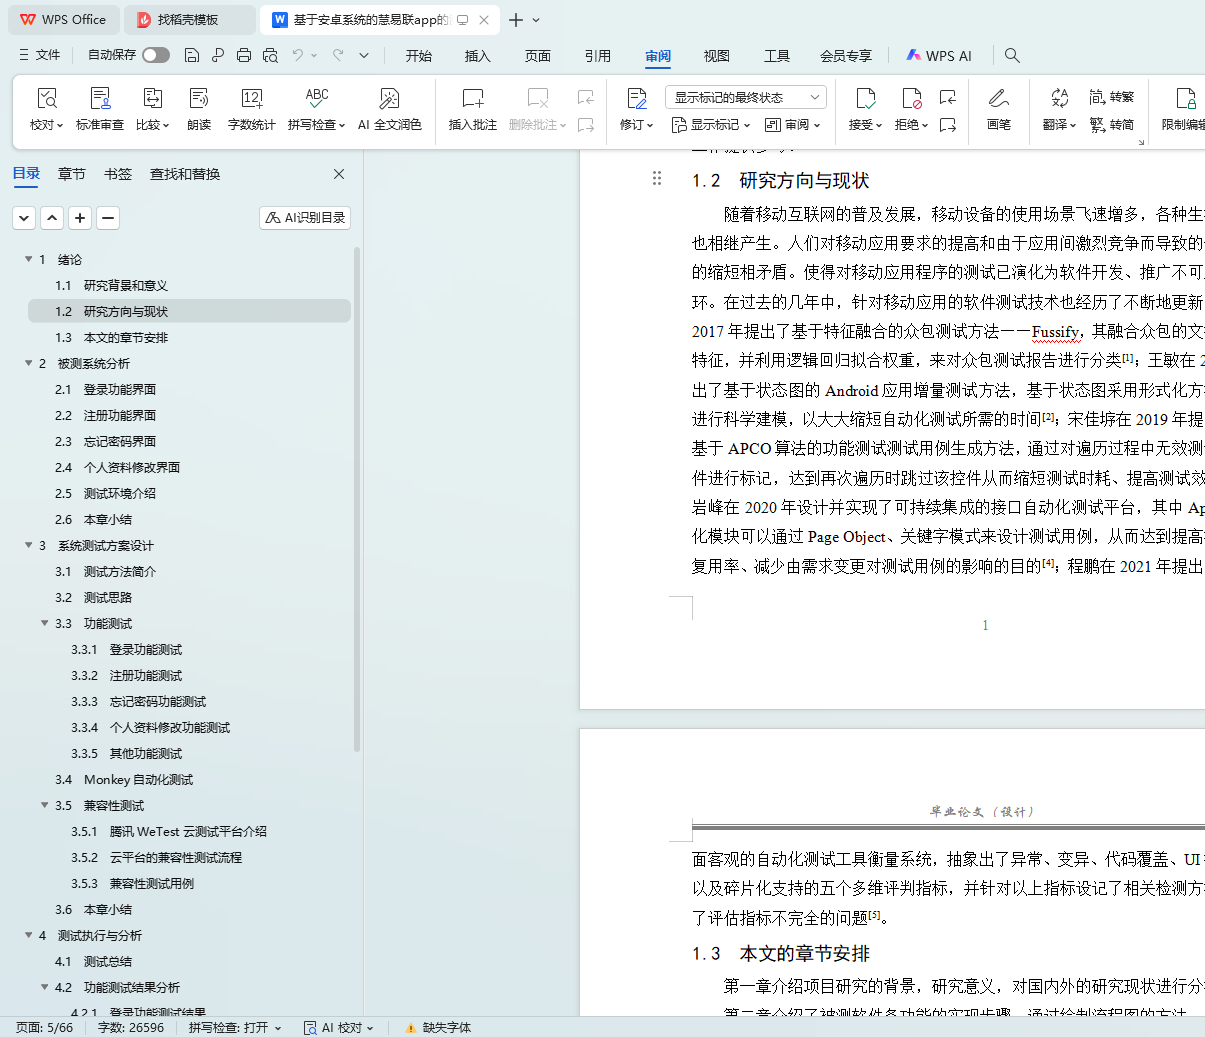Select the 画笔 pen tool
Viewport: 1205px width, 1037px height.
pyautogui.click(x=998, y=99)
